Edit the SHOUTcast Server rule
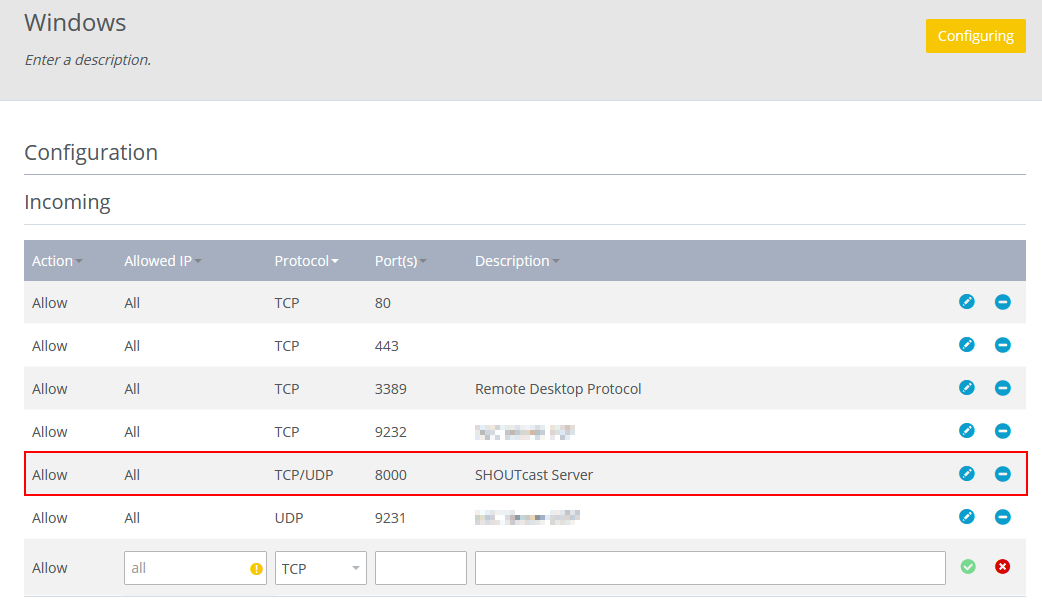Screen dimensions: 1042x615 (967, 474)
